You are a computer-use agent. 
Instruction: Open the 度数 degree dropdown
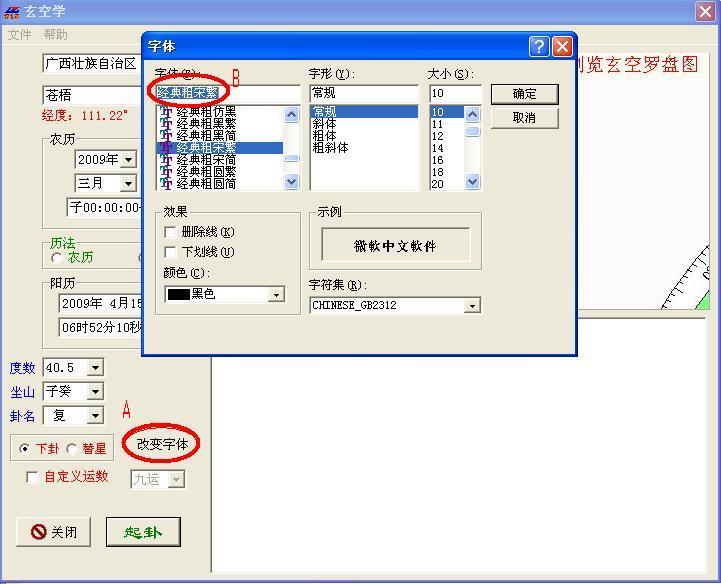click(x=95, y=368)
